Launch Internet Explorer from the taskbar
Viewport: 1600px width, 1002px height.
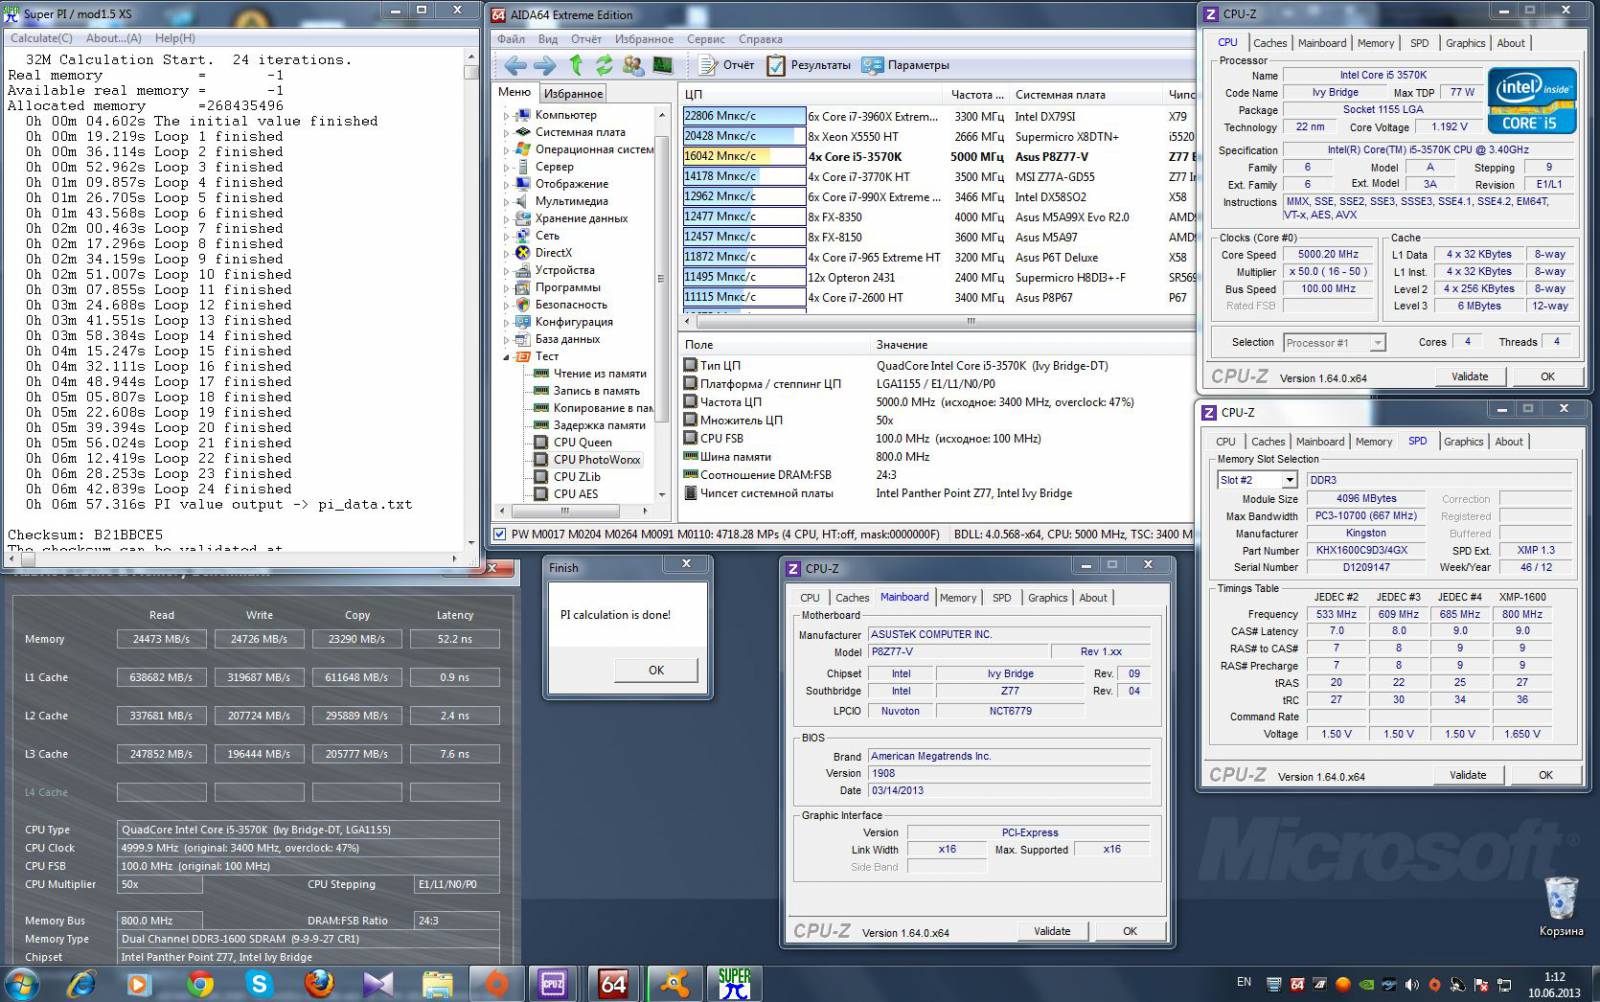tap(81, 984)
